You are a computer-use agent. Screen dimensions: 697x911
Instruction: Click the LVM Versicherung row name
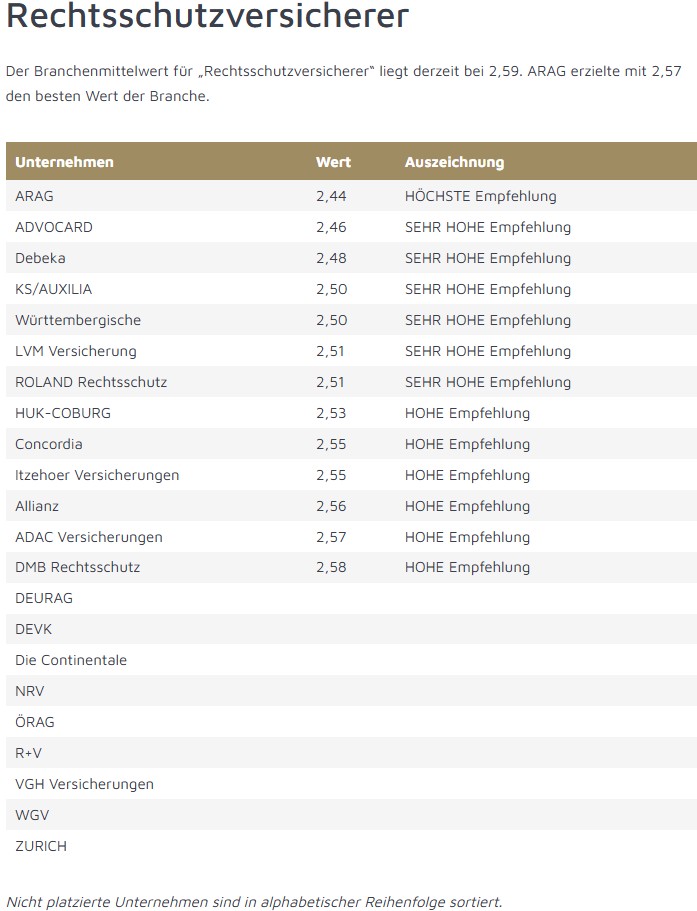pos(76,351)
